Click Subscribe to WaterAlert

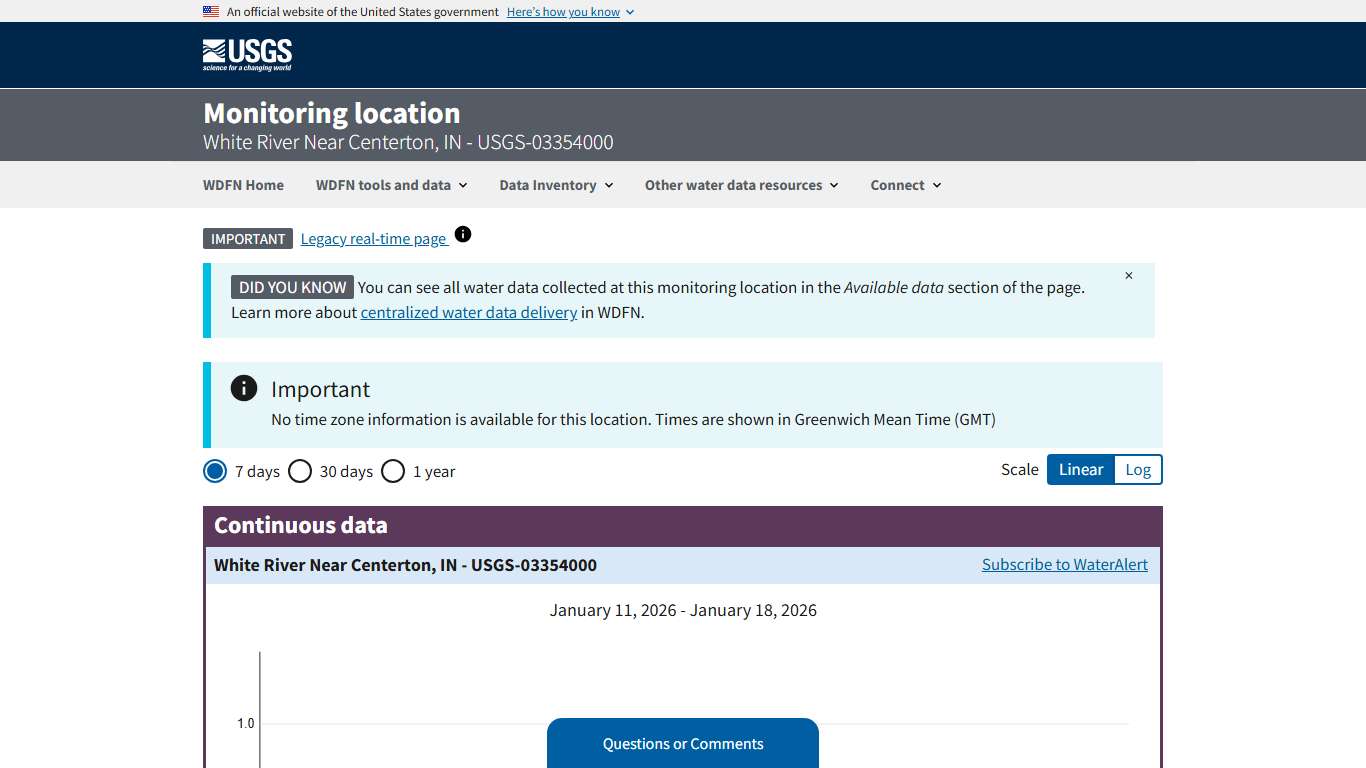coord(1064,565)
